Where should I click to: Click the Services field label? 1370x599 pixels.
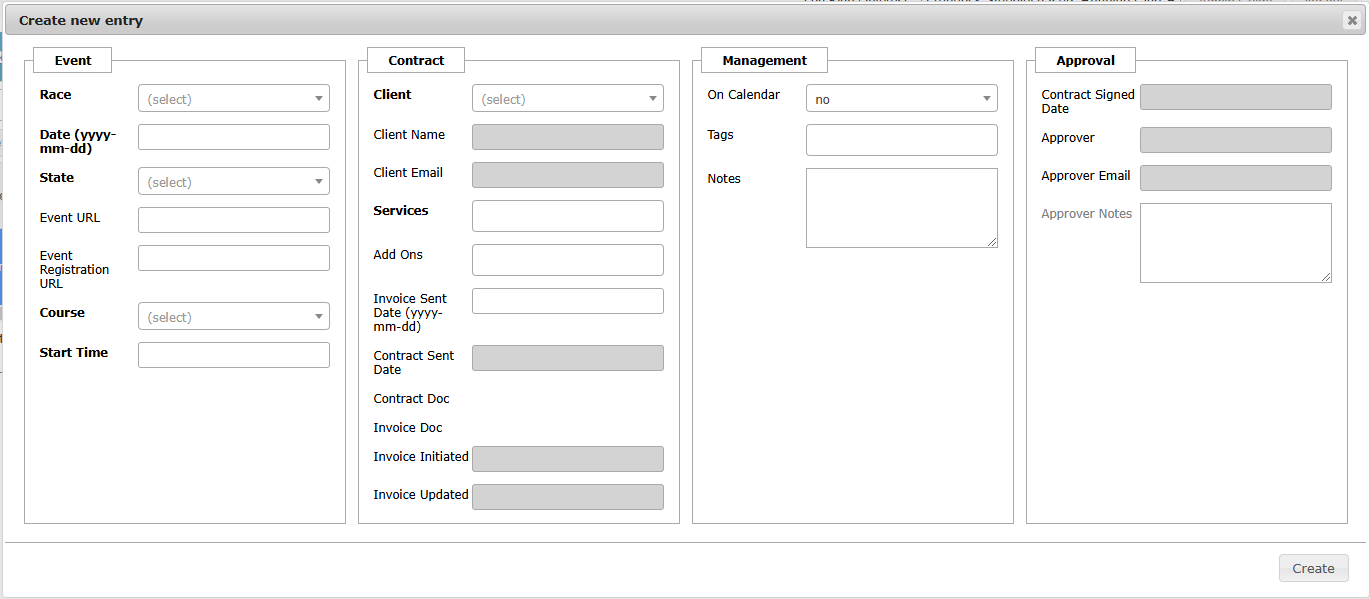[x=401, y=210]
